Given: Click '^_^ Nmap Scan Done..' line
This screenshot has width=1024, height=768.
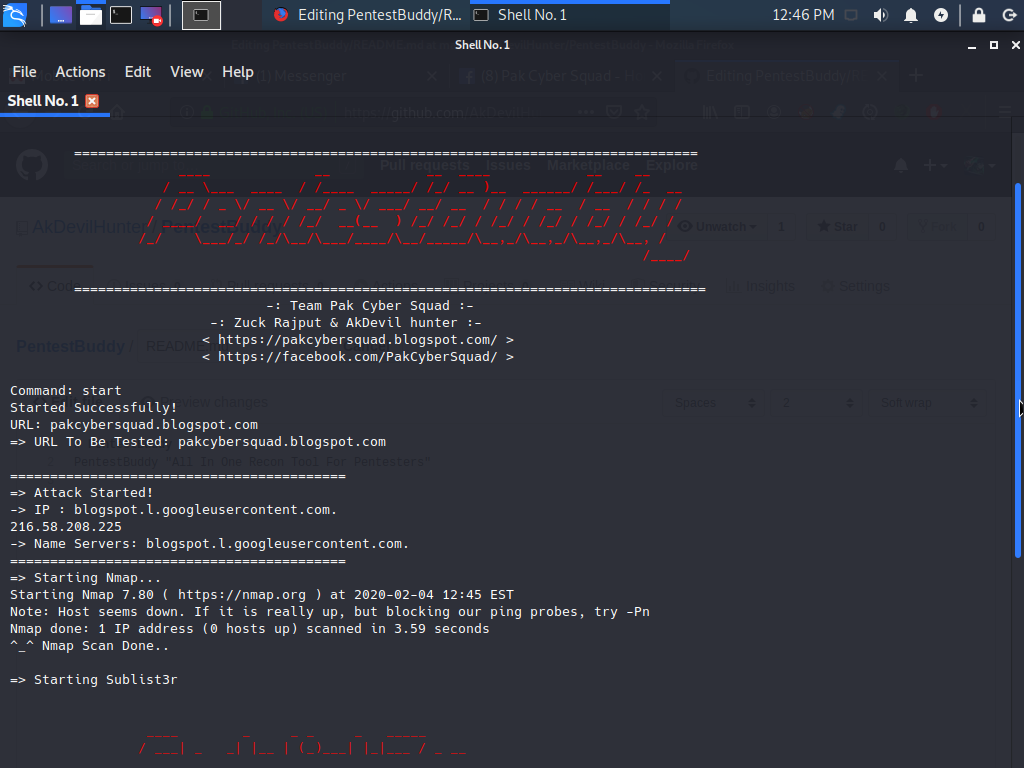Looking at the screenshot, I should tap(89, 645).
